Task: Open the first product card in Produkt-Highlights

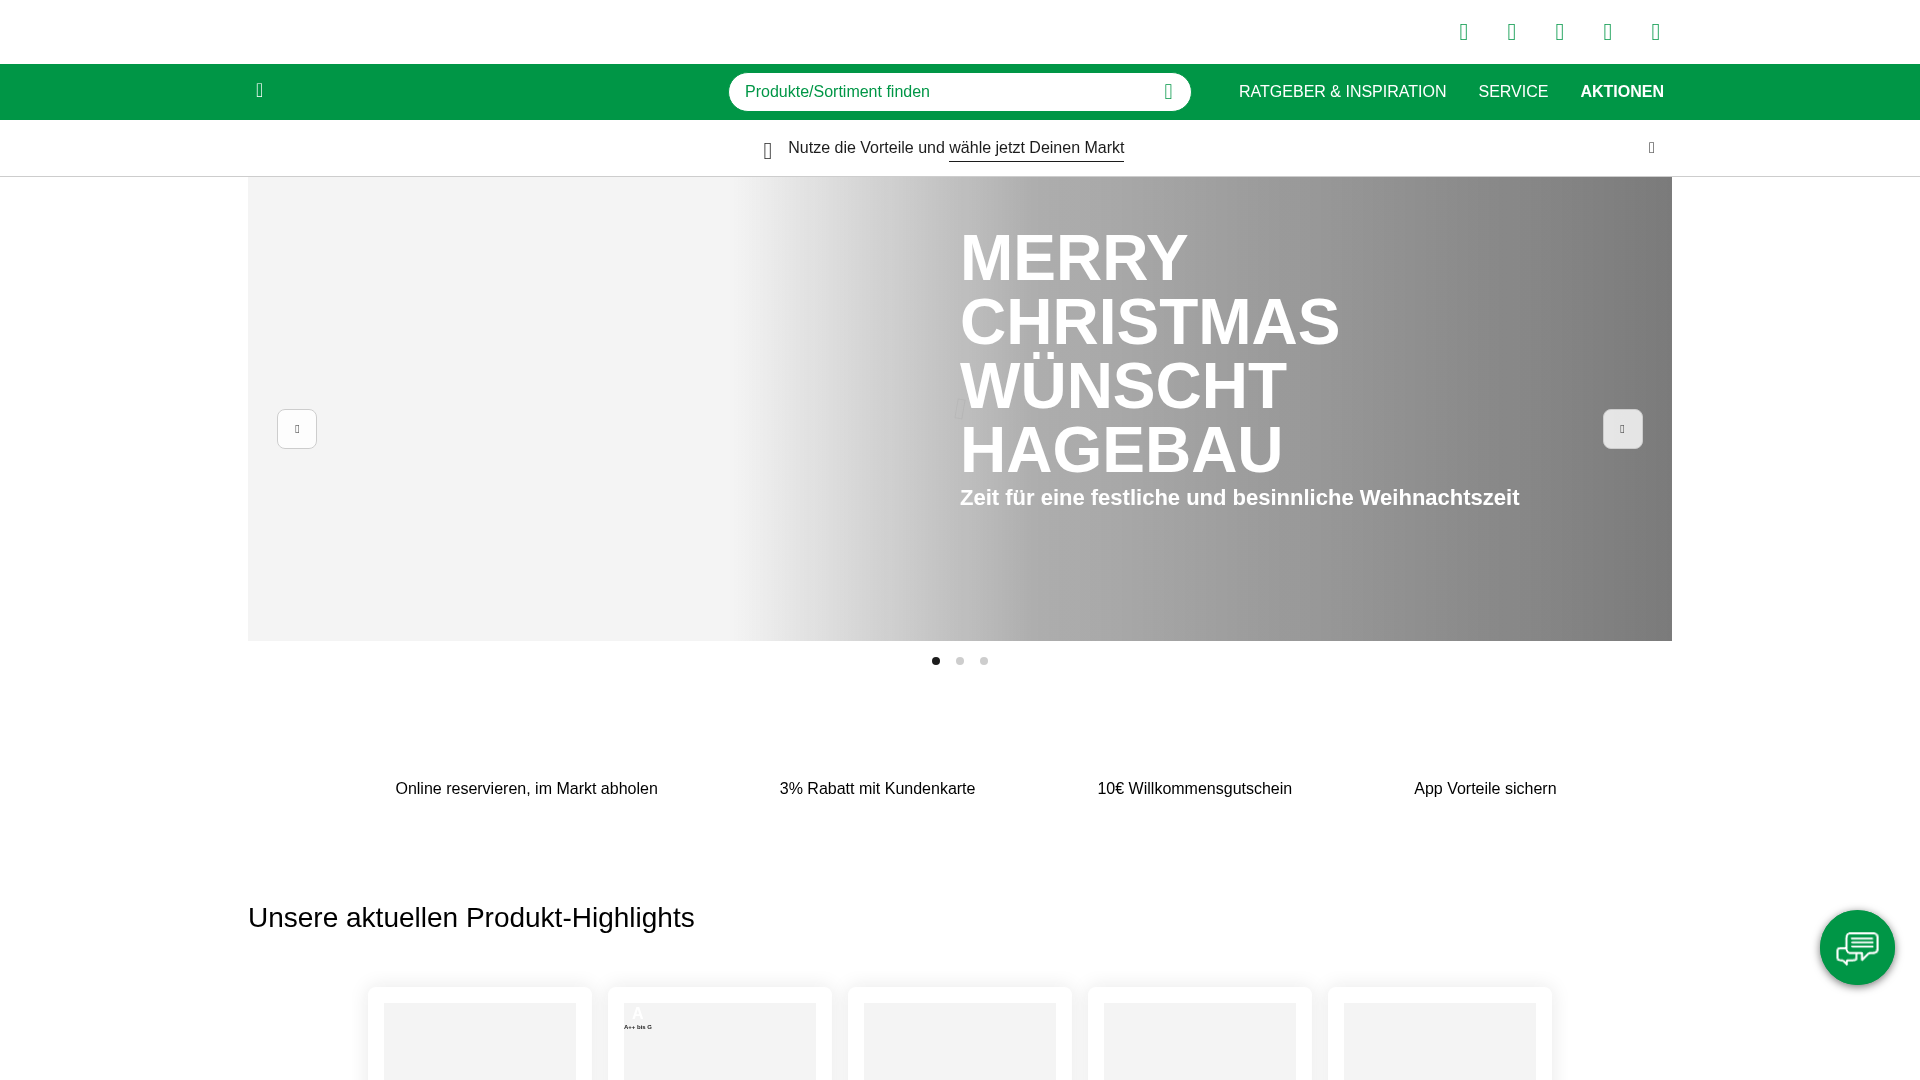Action: click(480, 1034)
